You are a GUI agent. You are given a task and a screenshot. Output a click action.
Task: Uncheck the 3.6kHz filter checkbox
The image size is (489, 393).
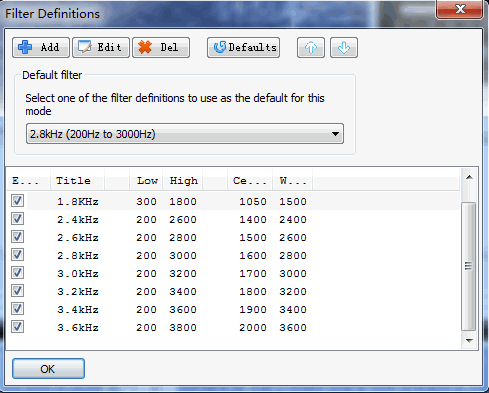coord(17,327)
